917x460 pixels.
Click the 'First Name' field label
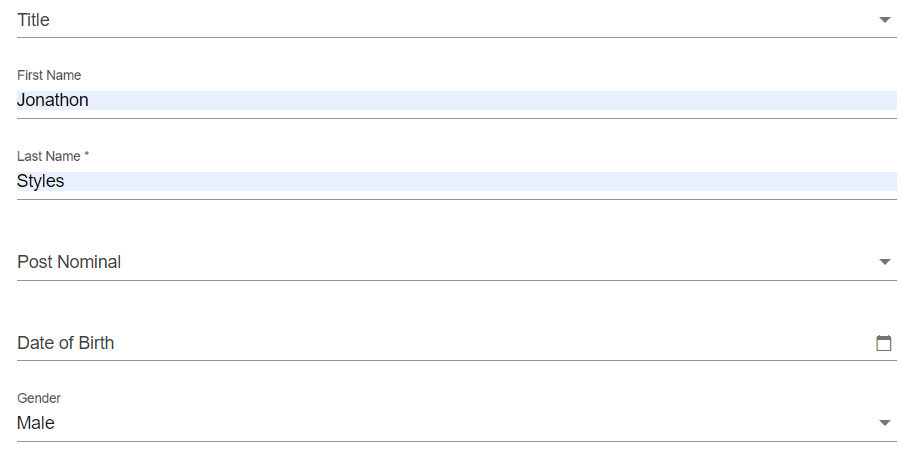[49, 75]
